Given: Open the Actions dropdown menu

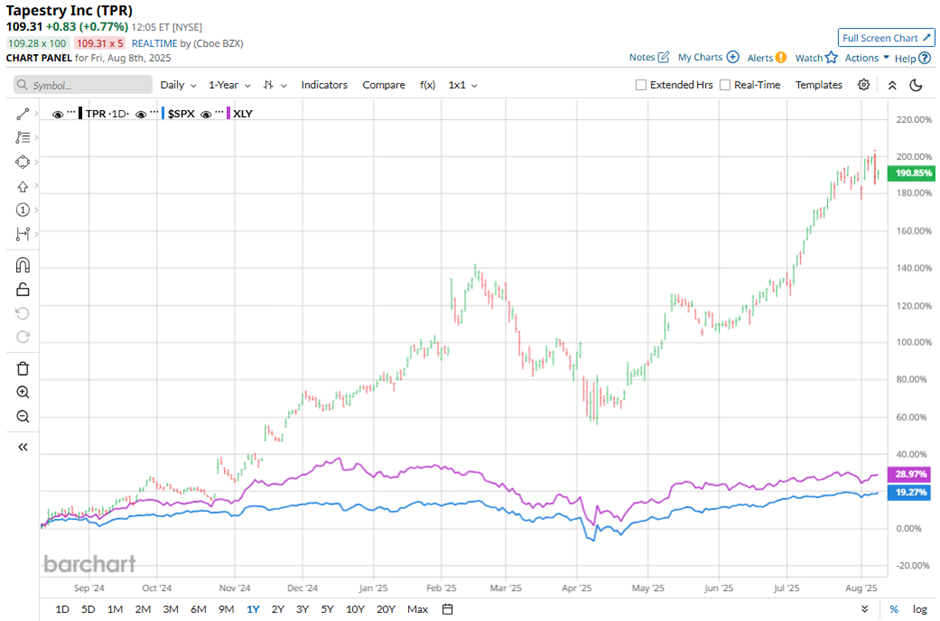Looking at the screenshot, I should click(x=867, y=58).
